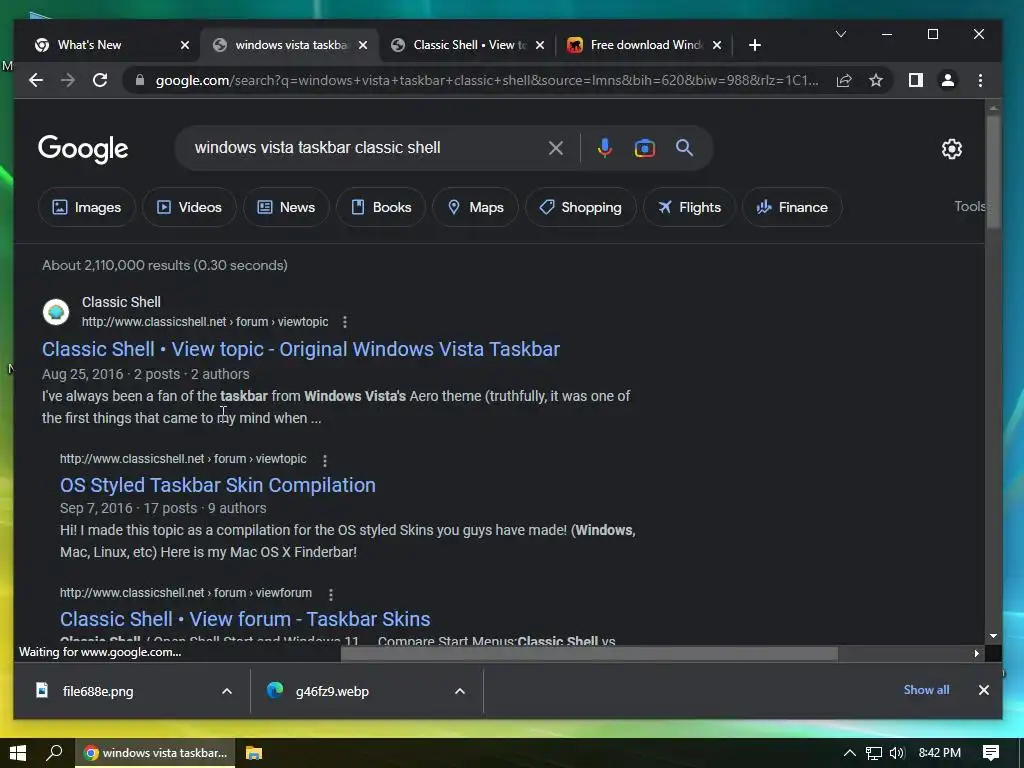Click the horizontal scrollbar thumb
This screenshot has width=1024, height=768.
pos(589,653)
